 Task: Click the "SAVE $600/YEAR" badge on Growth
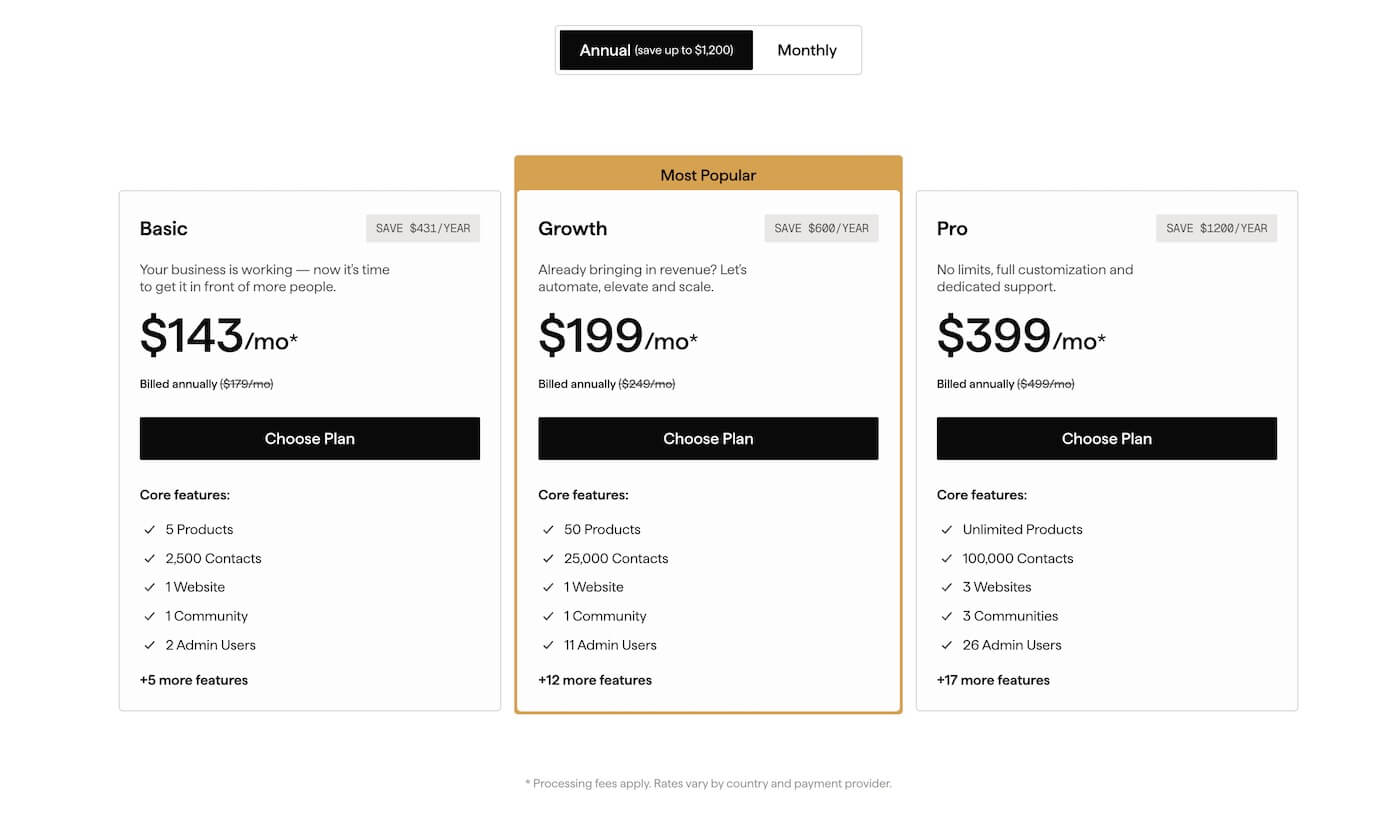[821, 228]
